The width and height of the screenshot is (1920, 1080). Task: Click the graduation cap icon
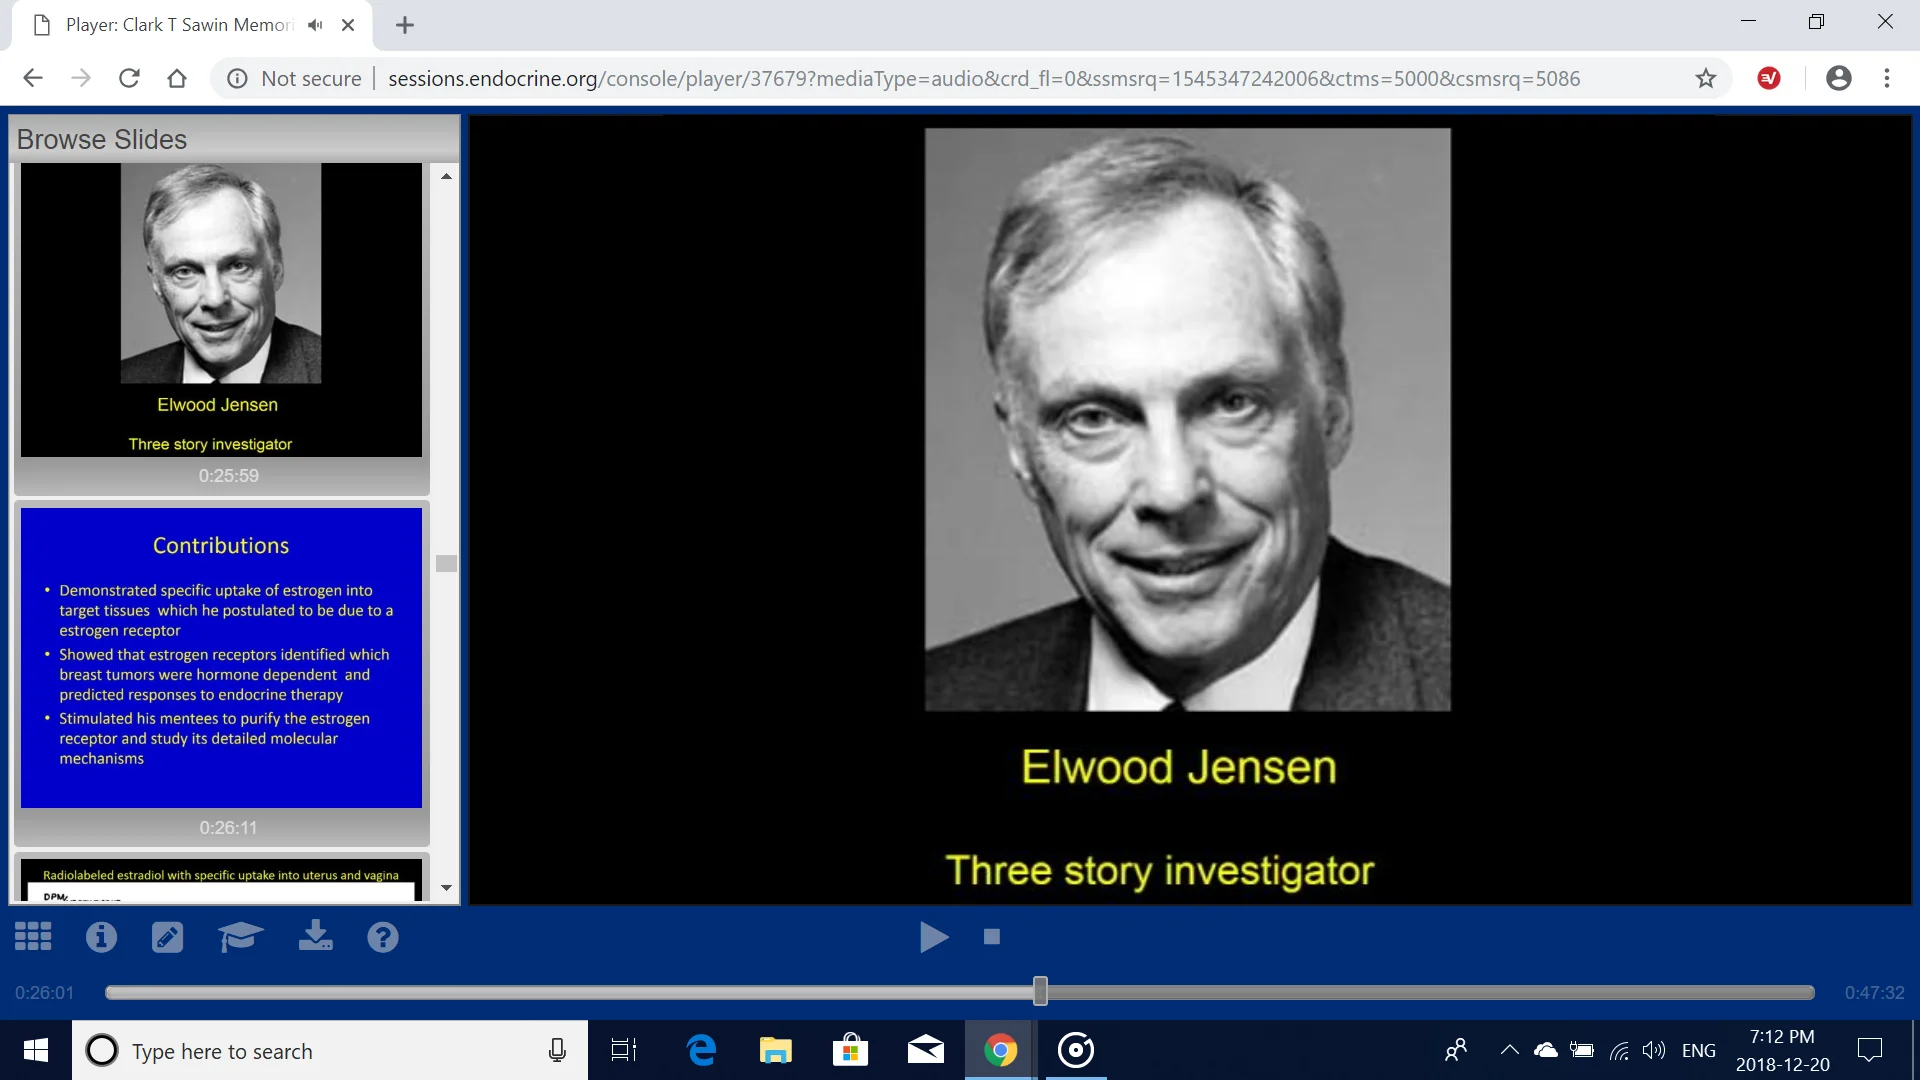(x=240, y=937)
